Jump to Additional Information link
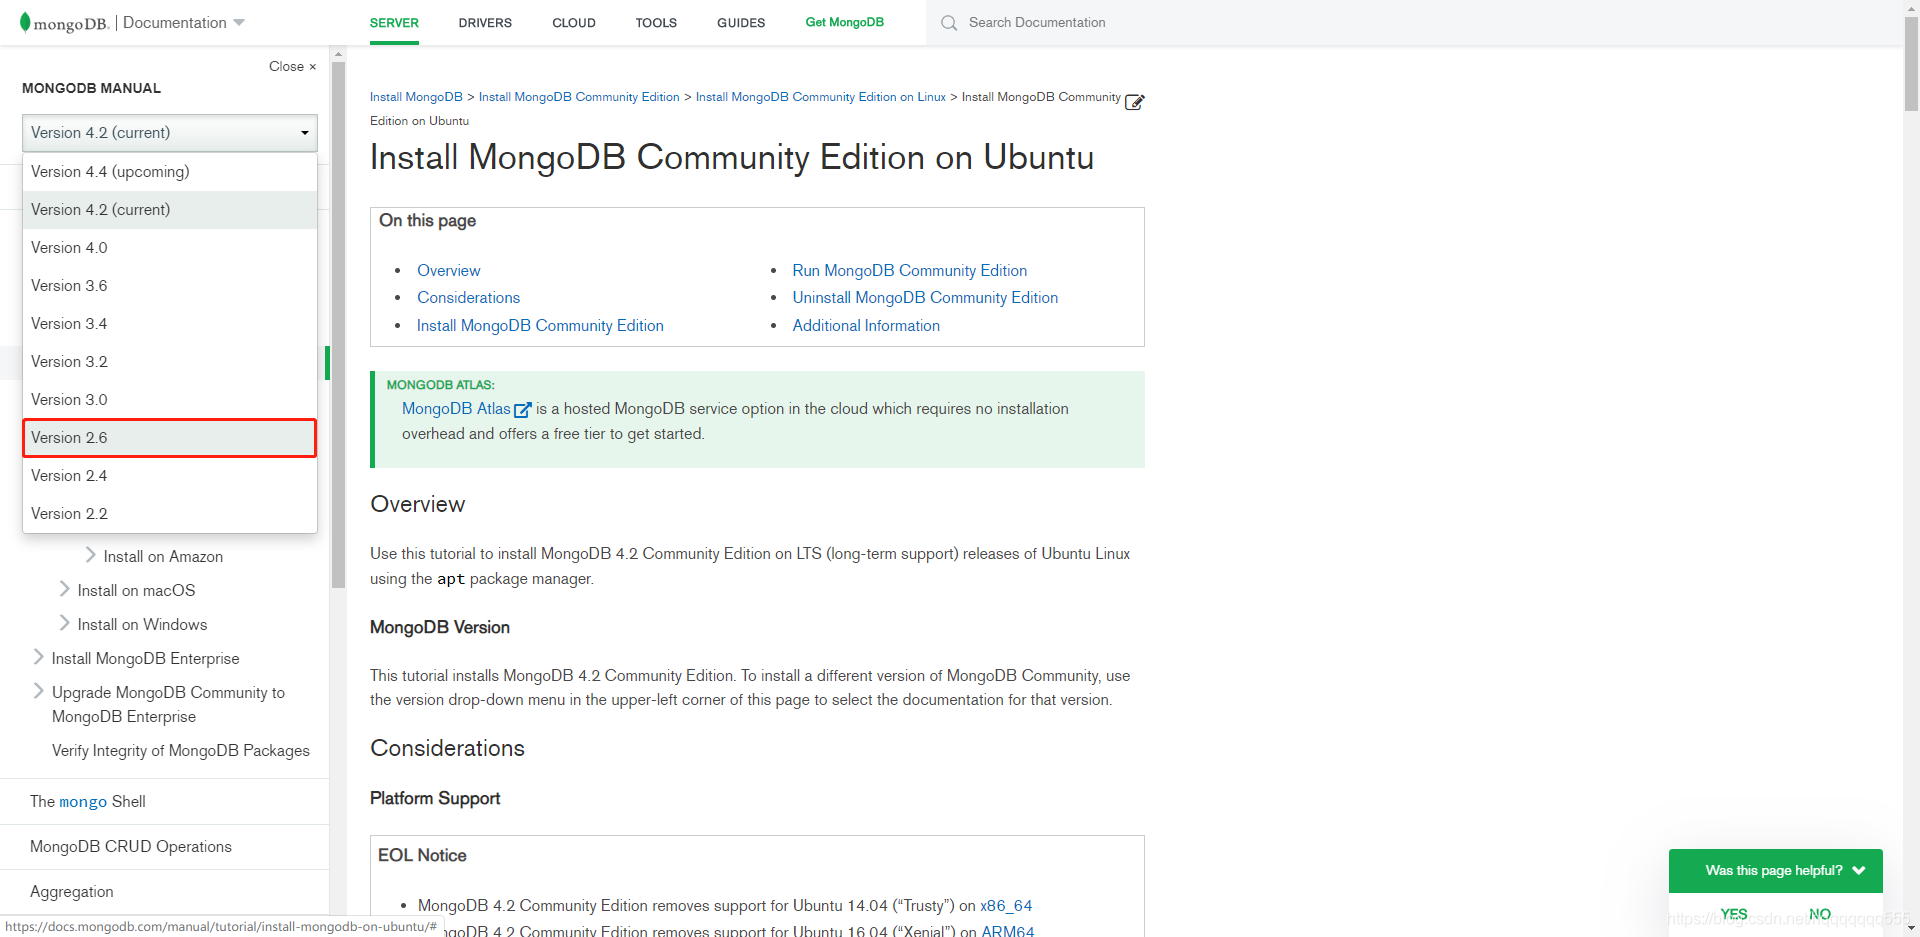This screenshot has width=1920, height=937. 866,326
